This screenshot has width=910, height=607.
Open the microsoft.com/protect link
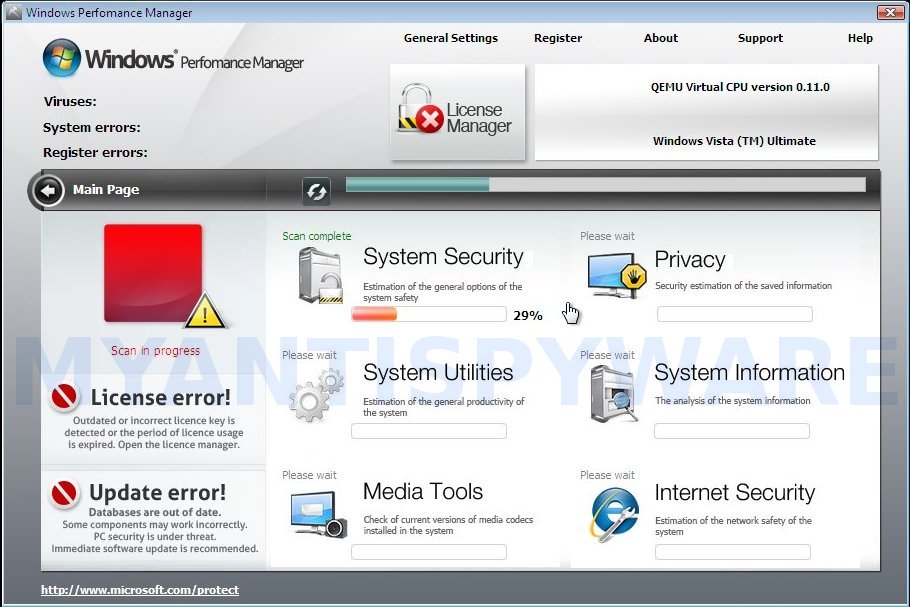[x=140, y=590]
